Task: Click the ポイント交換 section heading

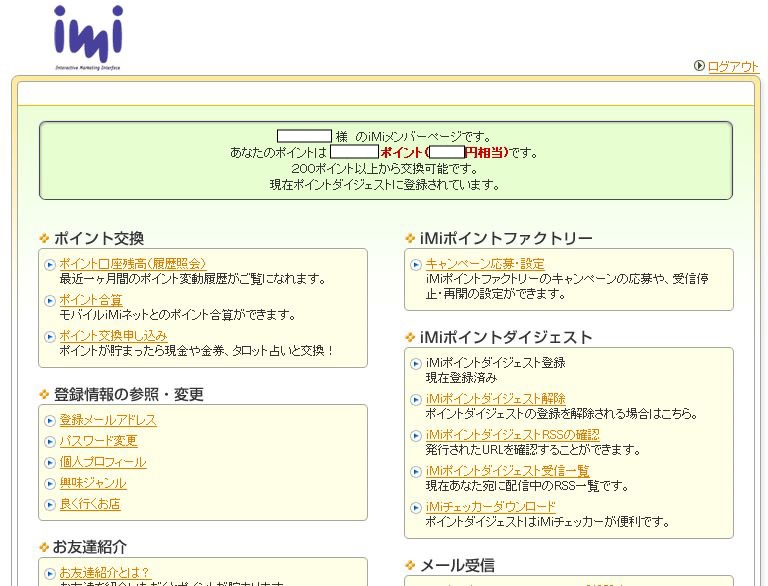Action: click(98, 239)
